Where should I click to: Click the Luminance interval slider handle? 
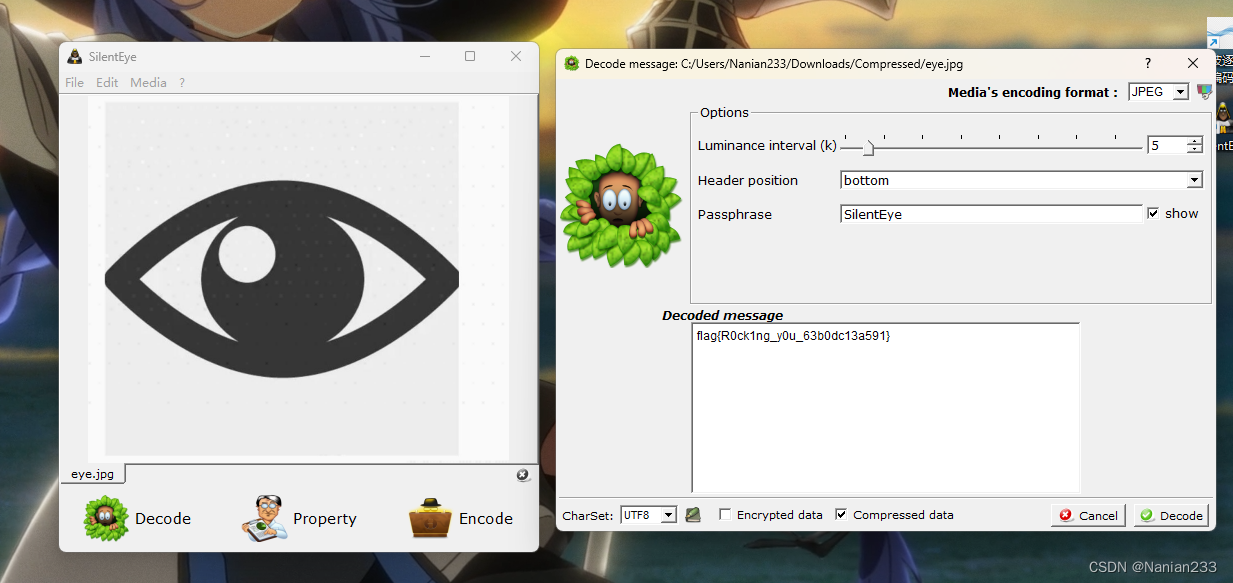pyautogui.click(x=867, y=148)
